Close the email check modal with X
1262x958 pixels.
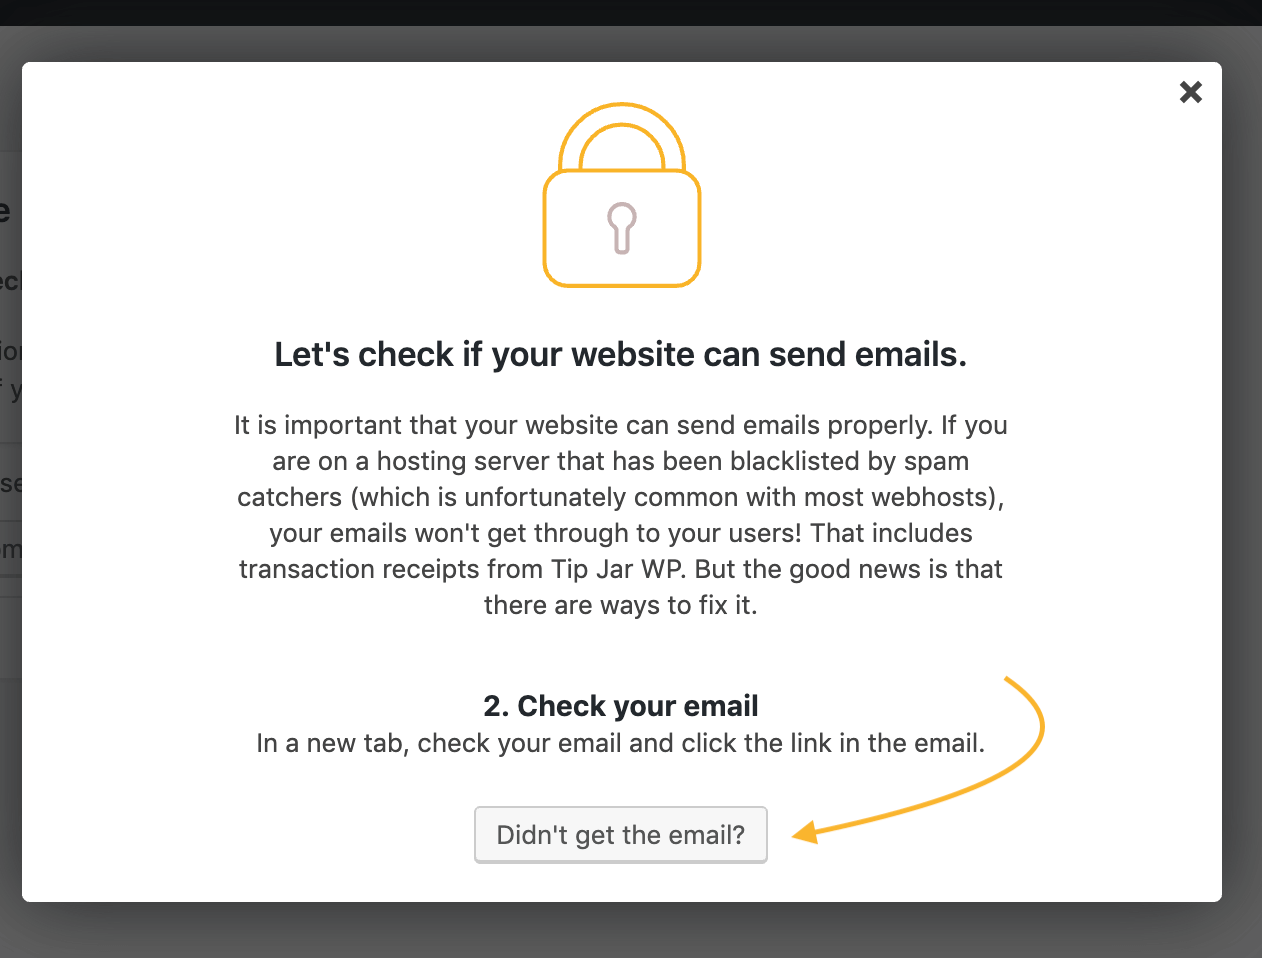point(1190,92)
